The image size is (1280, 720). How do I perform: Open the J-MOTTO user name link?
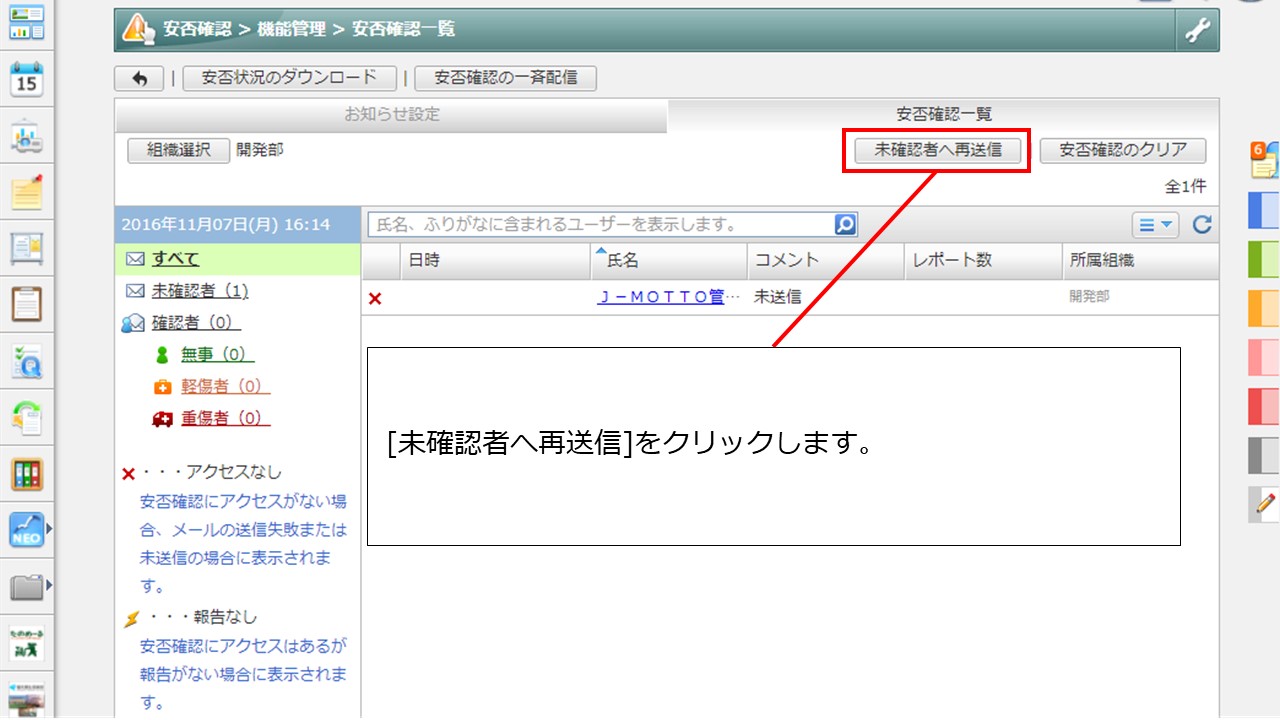coord(660,297)
